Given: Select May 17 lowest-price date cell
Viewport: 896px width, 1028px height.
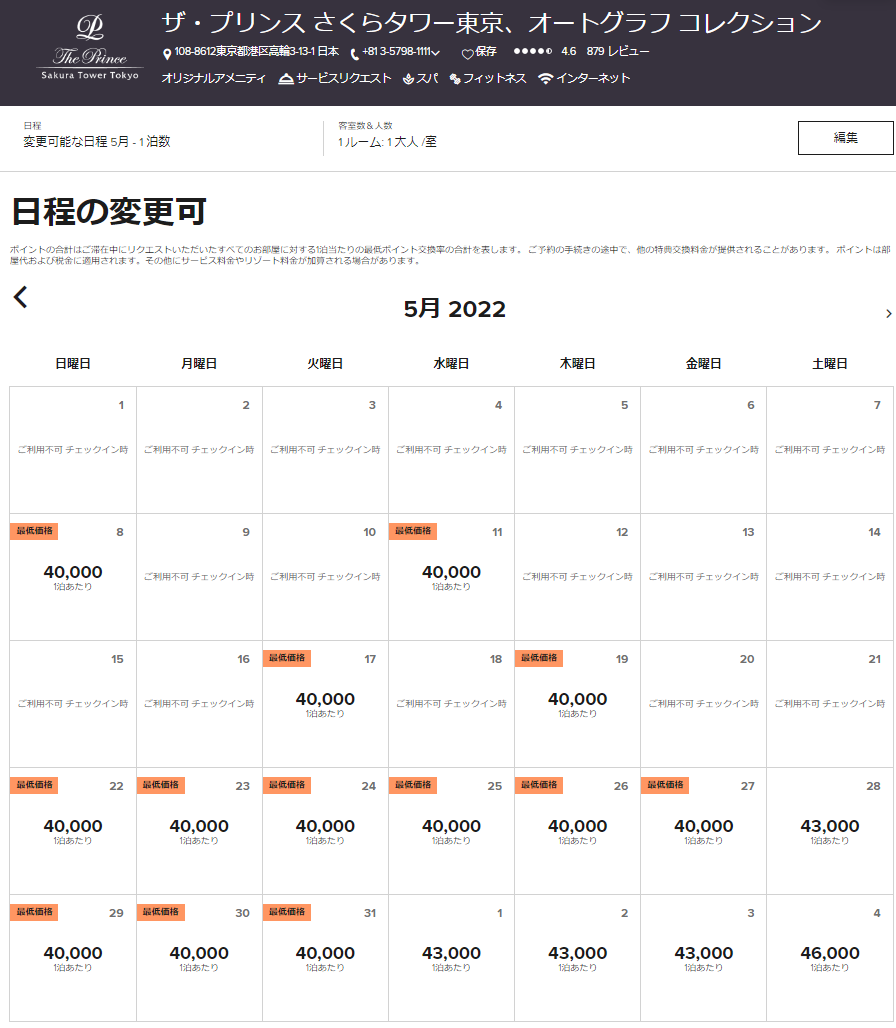Looking at the screenshot, I should coord(325,704).
